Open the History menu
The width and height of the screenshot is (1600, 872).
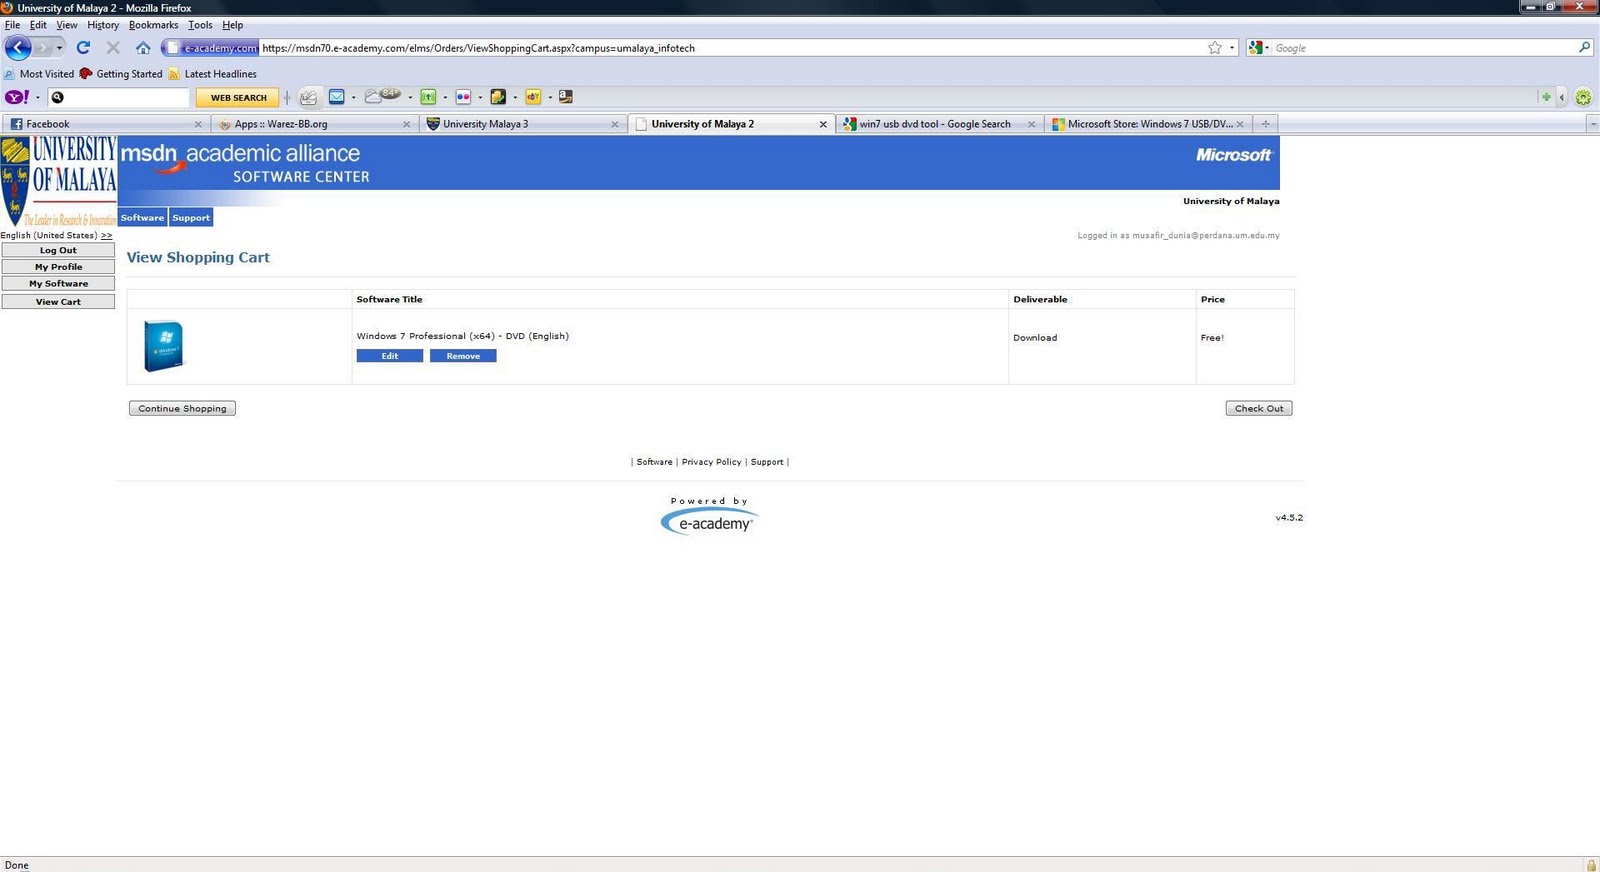click(103, 25)
